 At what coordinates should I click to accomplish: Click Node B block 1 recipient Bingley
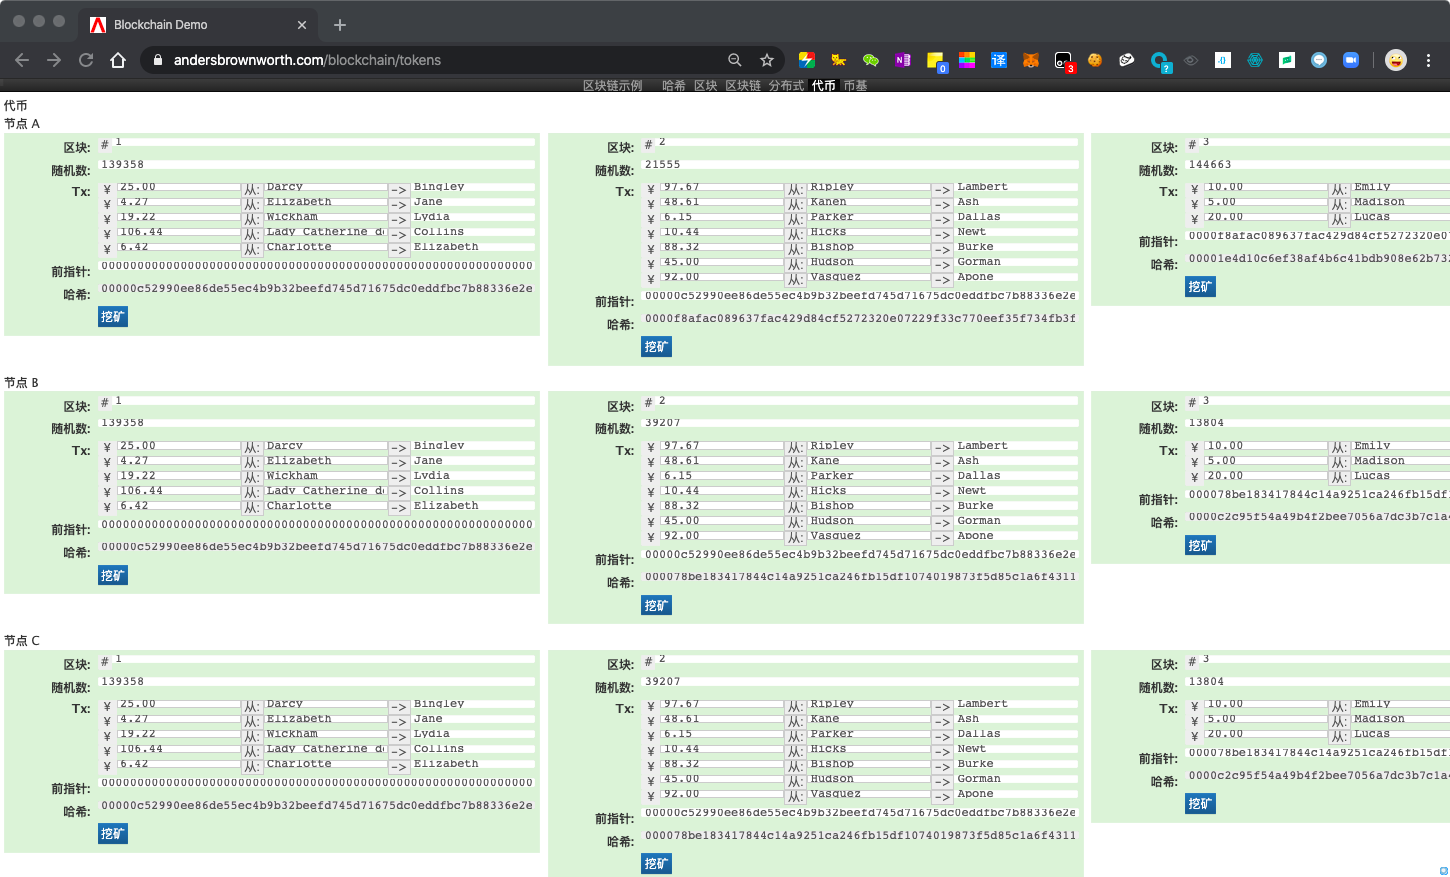point(473,446)
